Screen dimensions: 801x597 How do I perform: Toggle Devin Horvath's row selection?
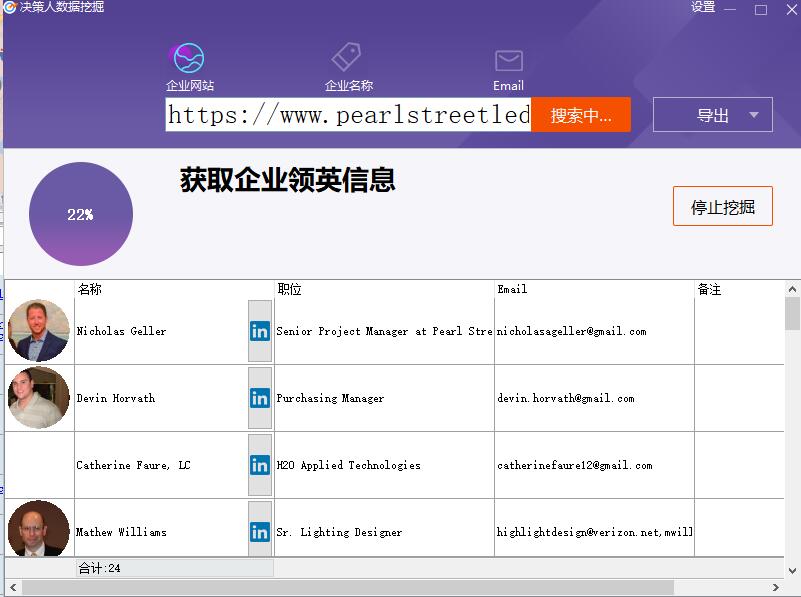(160, 397)
